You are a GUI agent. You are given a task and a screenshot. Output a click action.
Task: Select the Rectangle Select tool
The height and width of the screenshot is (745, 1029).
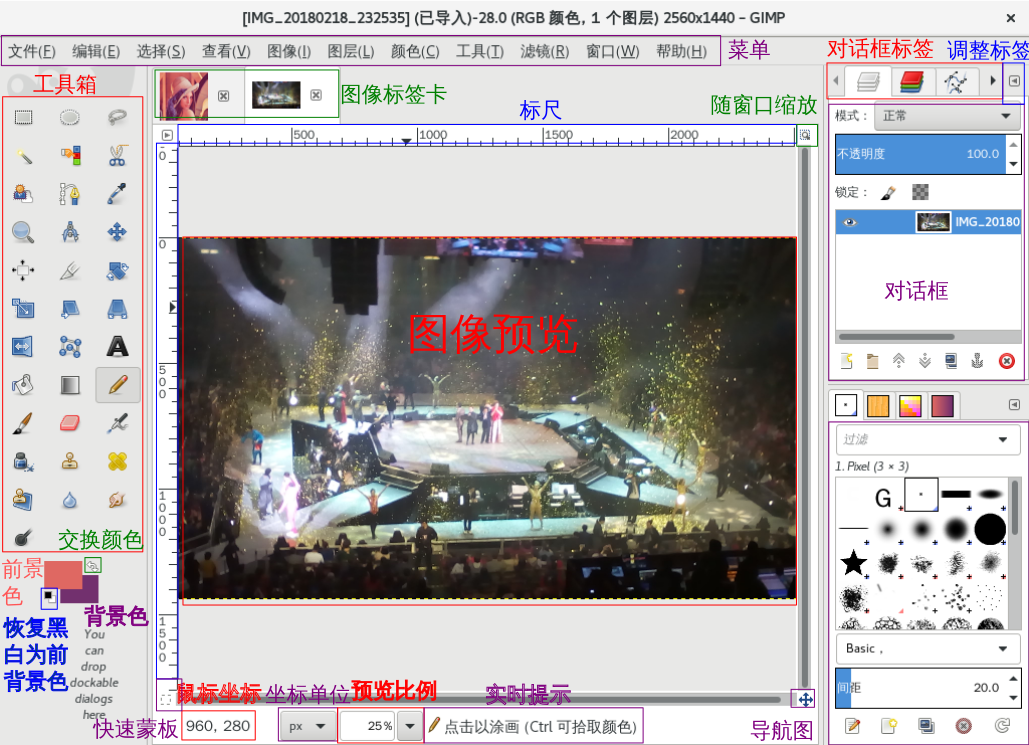point(23,117)
